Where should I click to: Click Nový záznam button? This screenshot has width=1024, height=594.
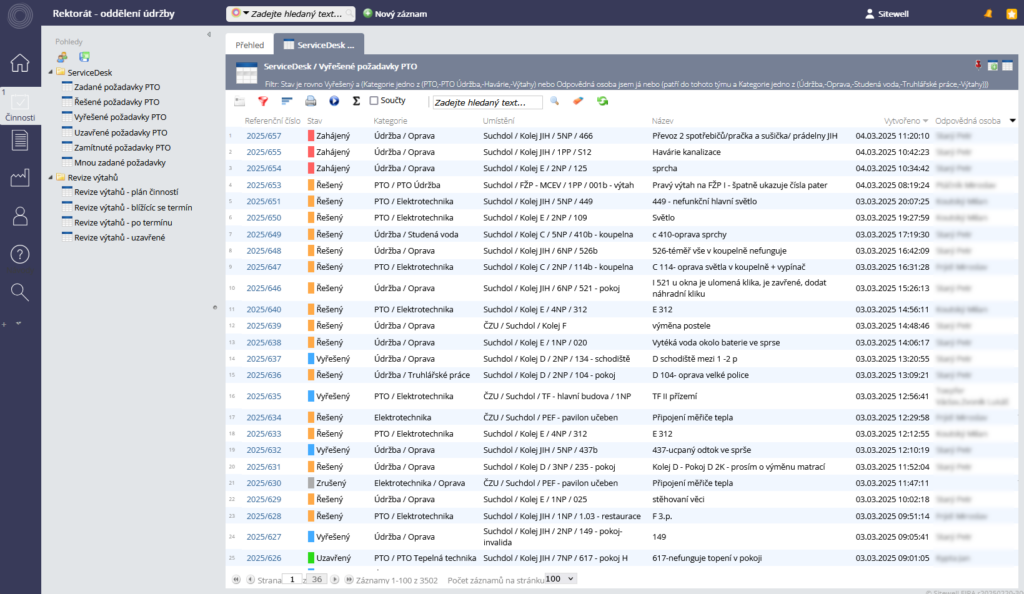[395, 13]
